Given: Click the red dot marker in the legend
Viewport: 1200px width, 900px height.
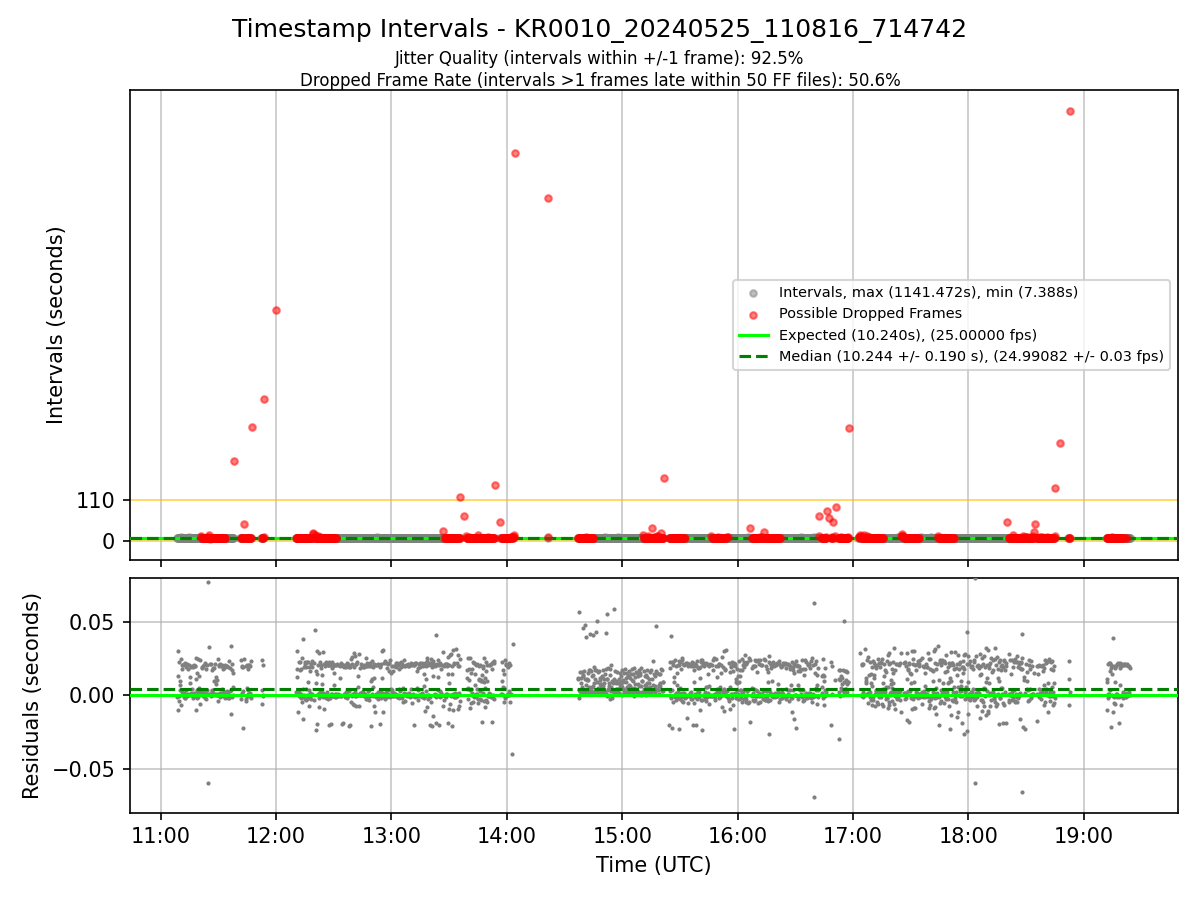Looking at the screenshot, I should (x=754, y=314).
